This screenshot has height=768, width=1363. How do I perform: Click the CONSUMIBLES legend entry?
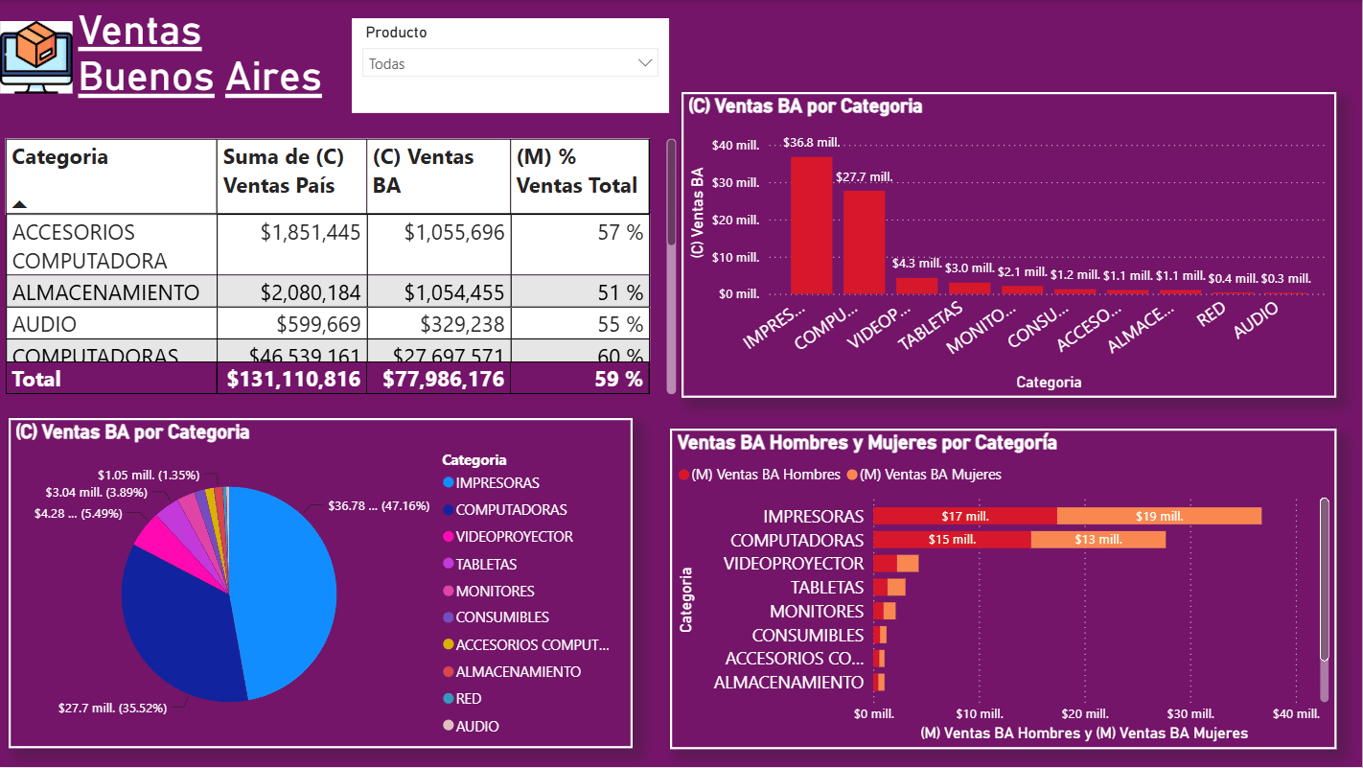click(496, 618)
